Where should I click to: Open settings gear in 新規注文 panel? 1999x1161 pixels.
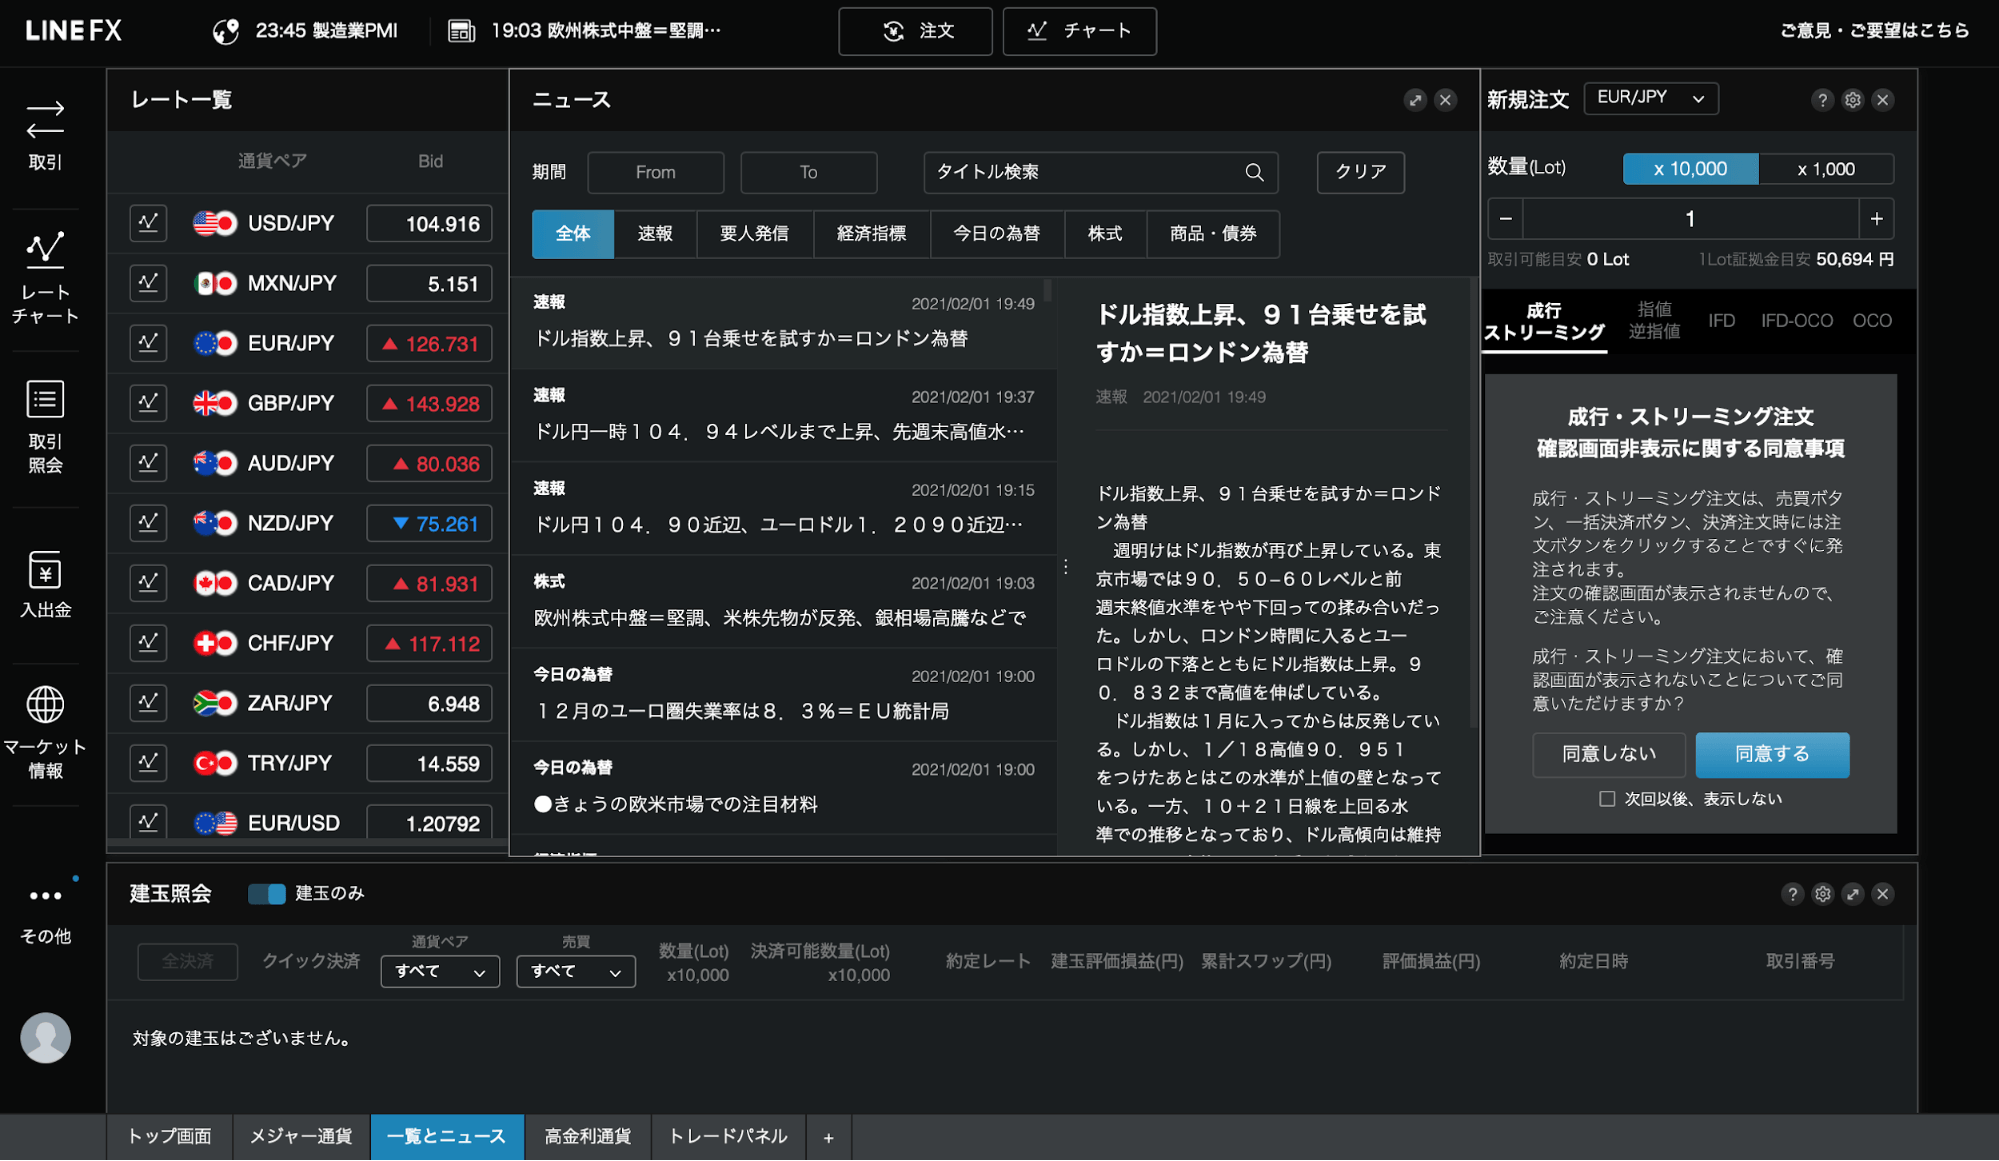[x=1853, y=100]
